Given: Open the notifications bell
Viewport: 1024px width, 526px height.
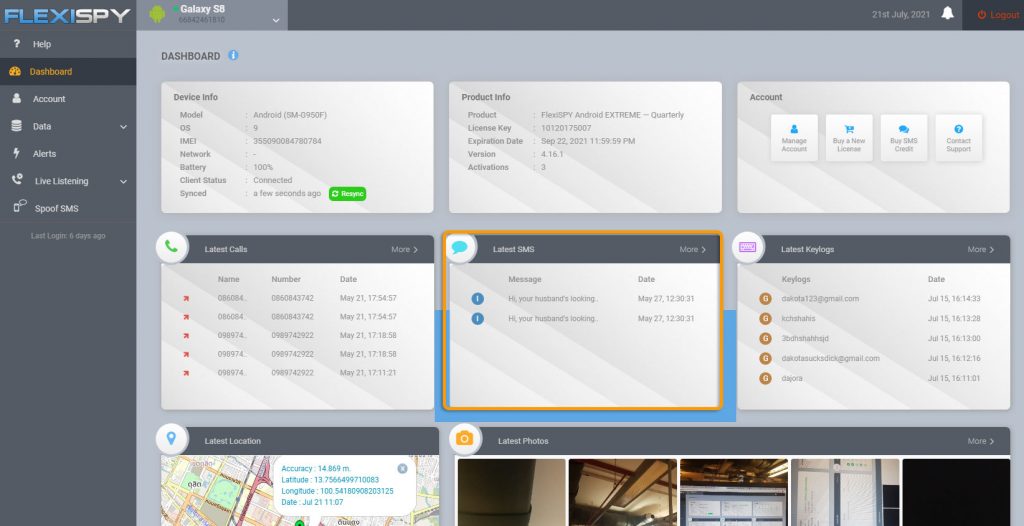Looking at the screenshot, I should (948, 14).
